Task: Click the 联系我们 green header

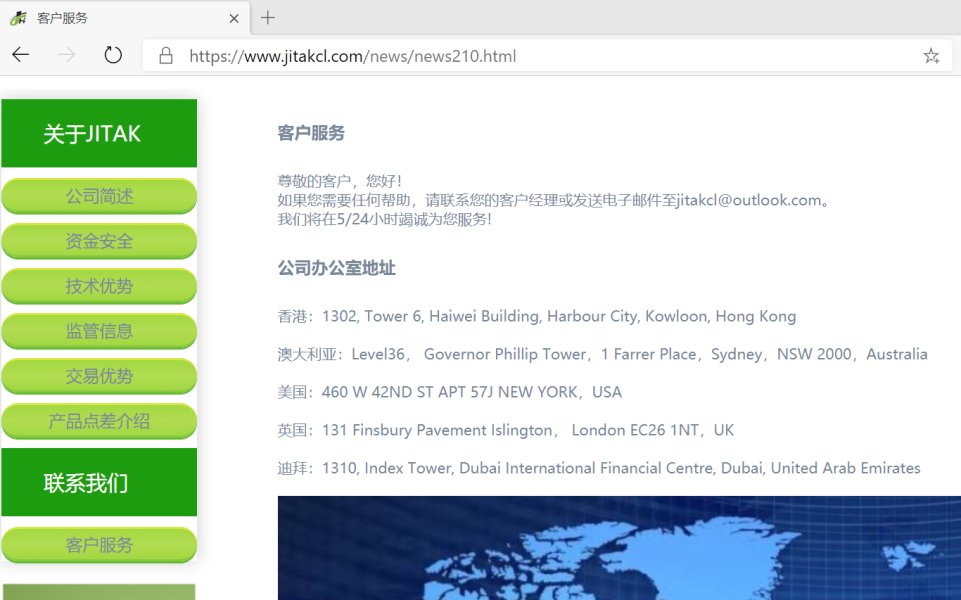Action: (99, 482)
